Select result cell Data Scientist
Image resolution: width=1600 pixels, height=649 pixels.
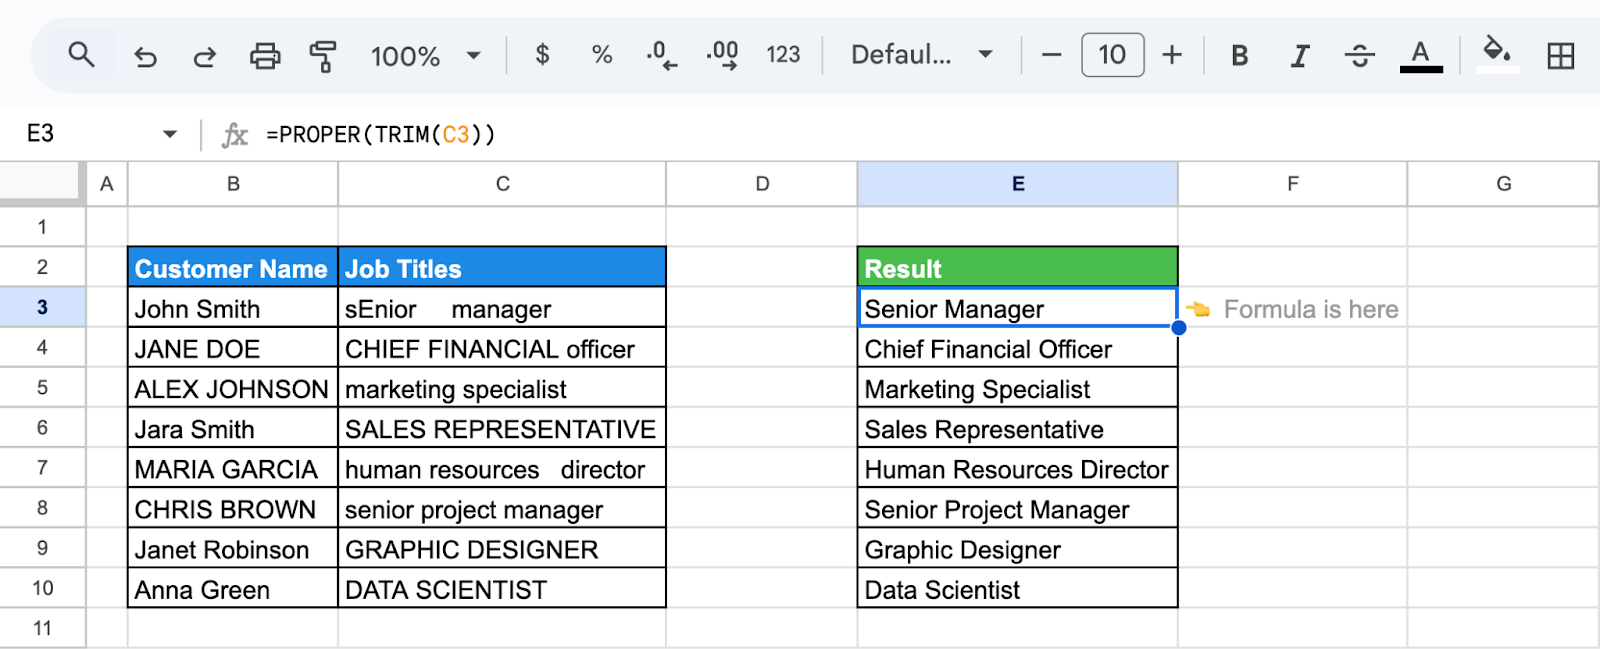pos(1018,589)
